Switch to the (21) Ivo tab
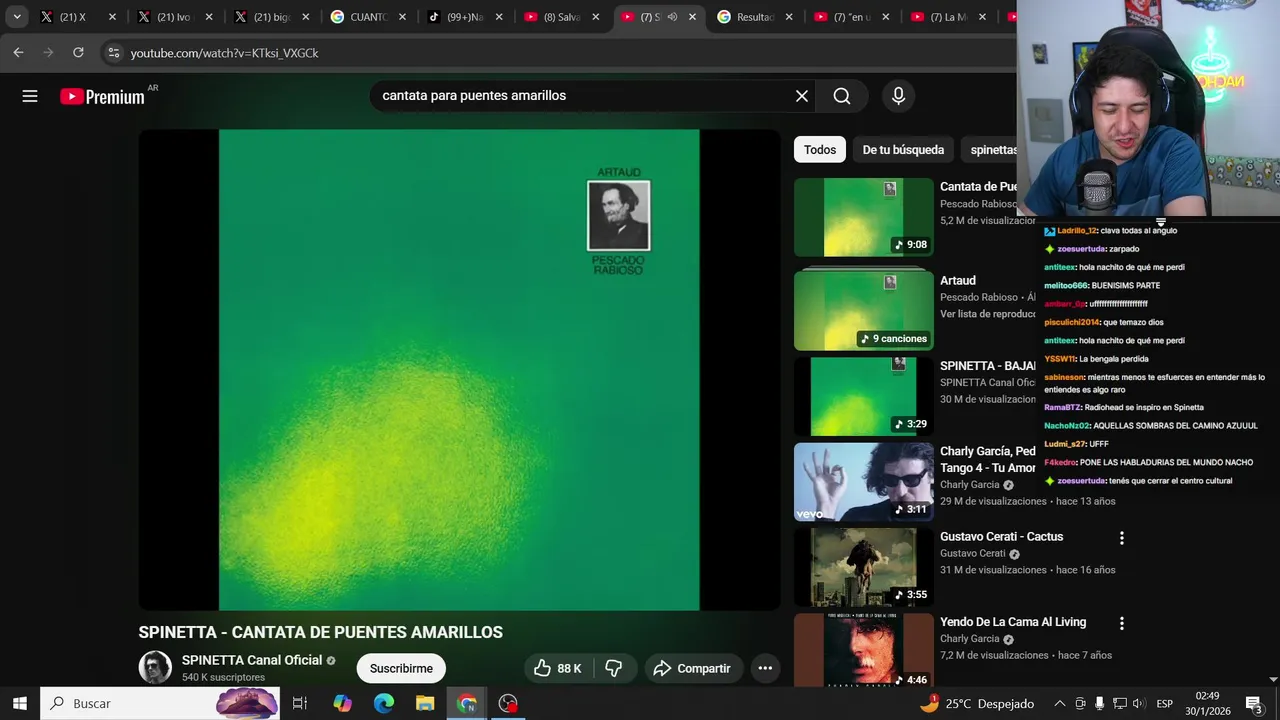The image size is (1280, 720). click(x=167, y=17)
